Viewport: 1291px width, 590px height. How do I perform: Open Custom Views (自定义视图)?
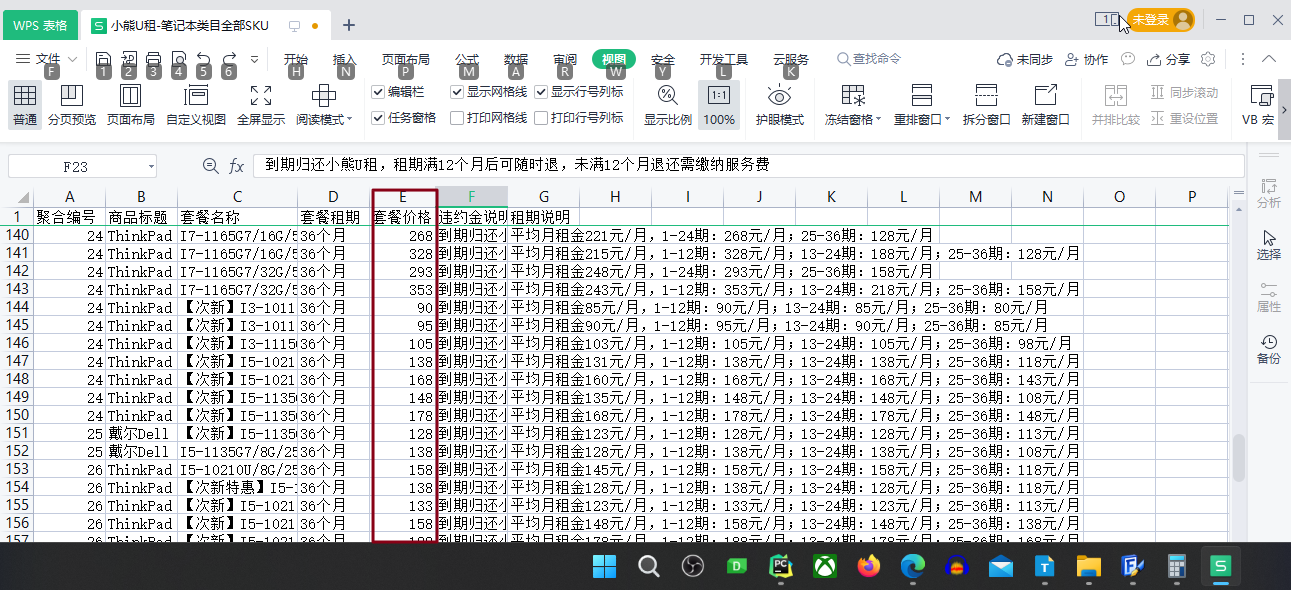pyautogui.click(x=196, y=106)
